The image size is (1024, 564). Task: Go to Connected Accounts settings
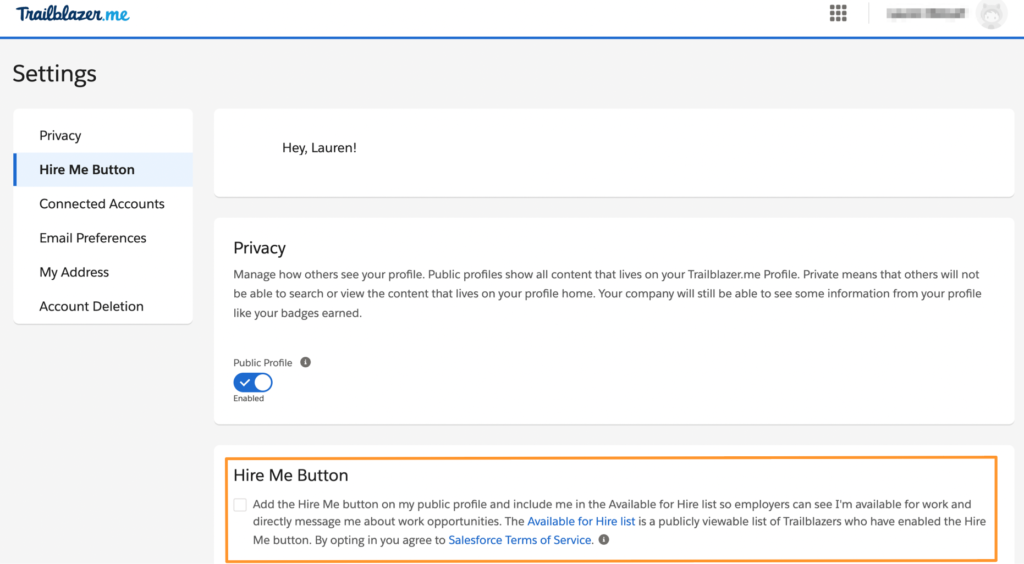103,204
